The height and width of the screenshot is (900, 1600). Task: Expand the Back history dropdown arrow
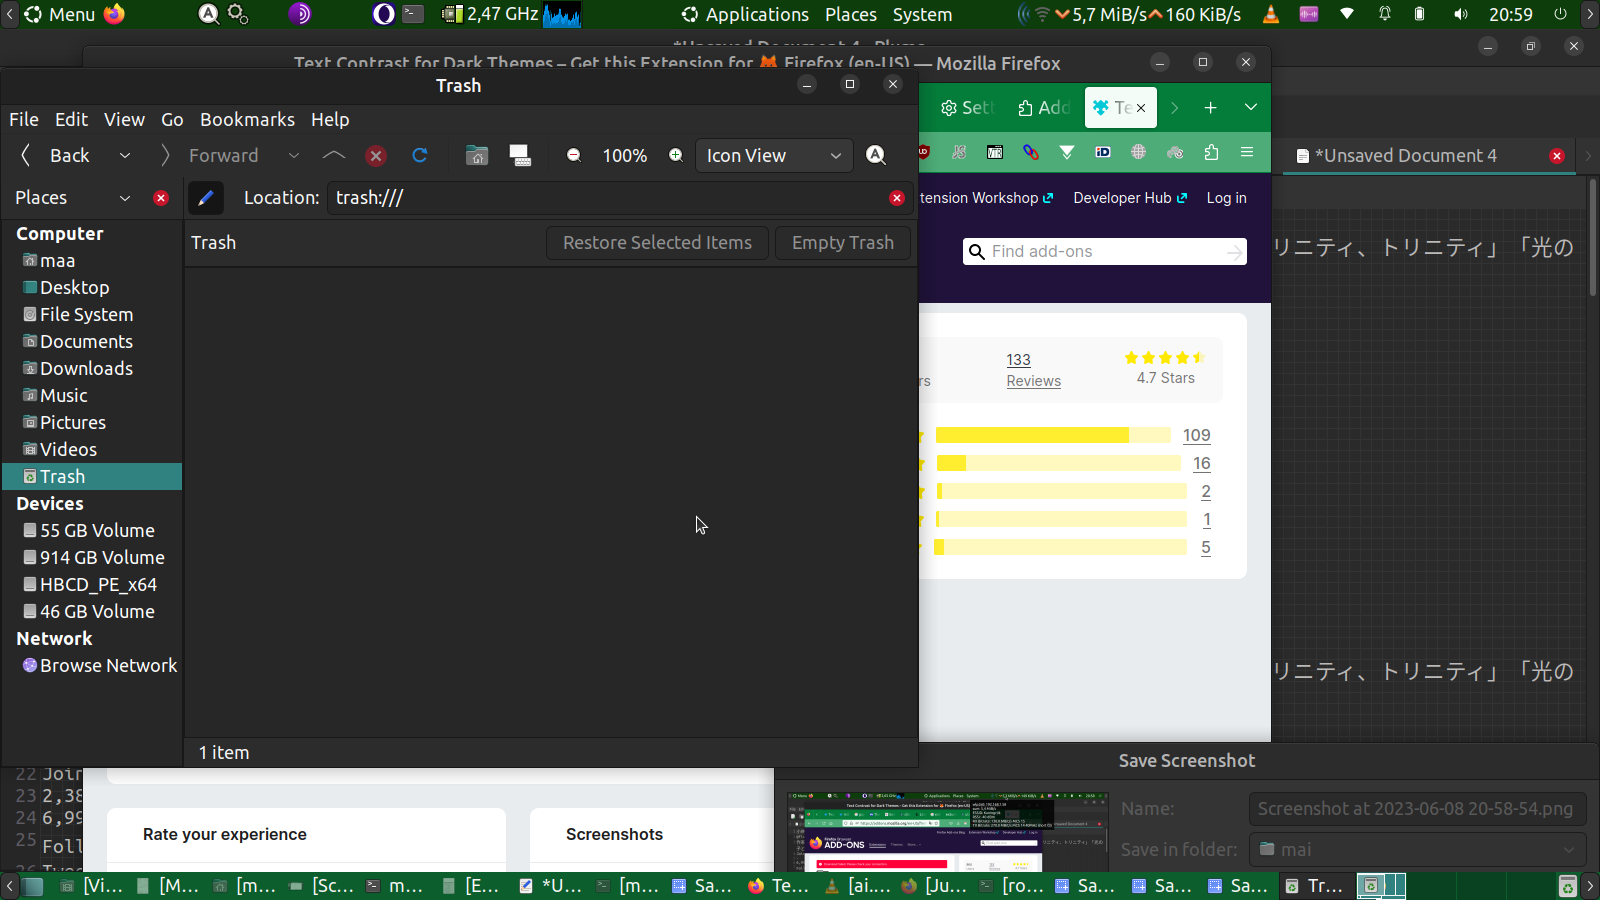pos(125,155)
